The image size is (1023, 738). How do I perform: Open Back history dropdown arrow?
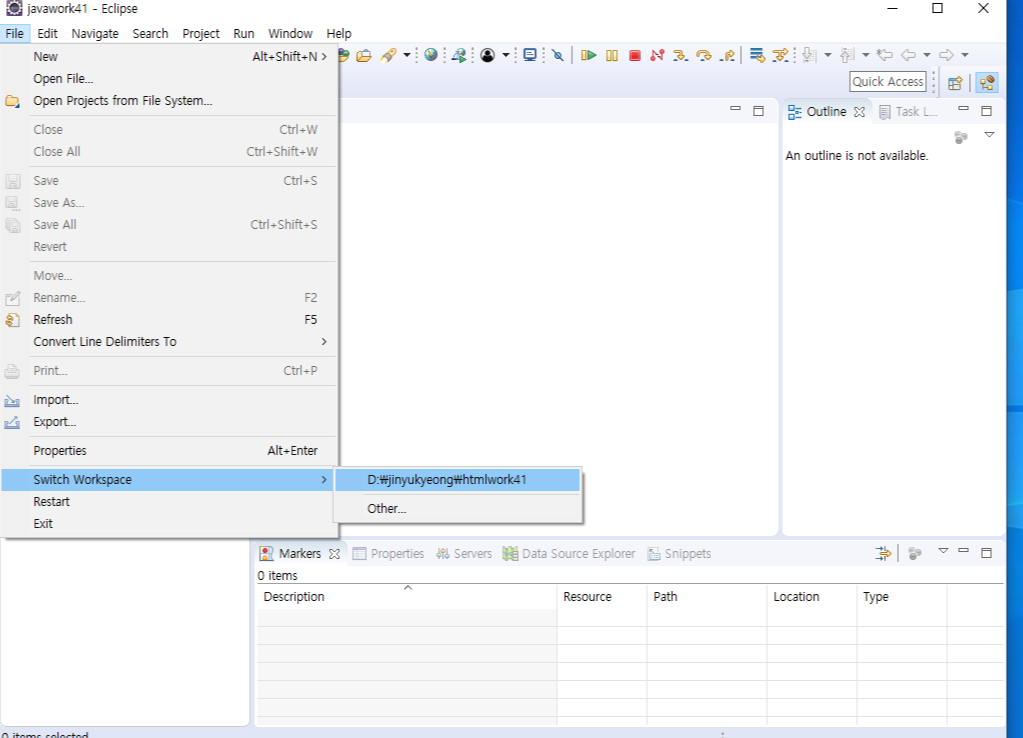pos(926,55)
